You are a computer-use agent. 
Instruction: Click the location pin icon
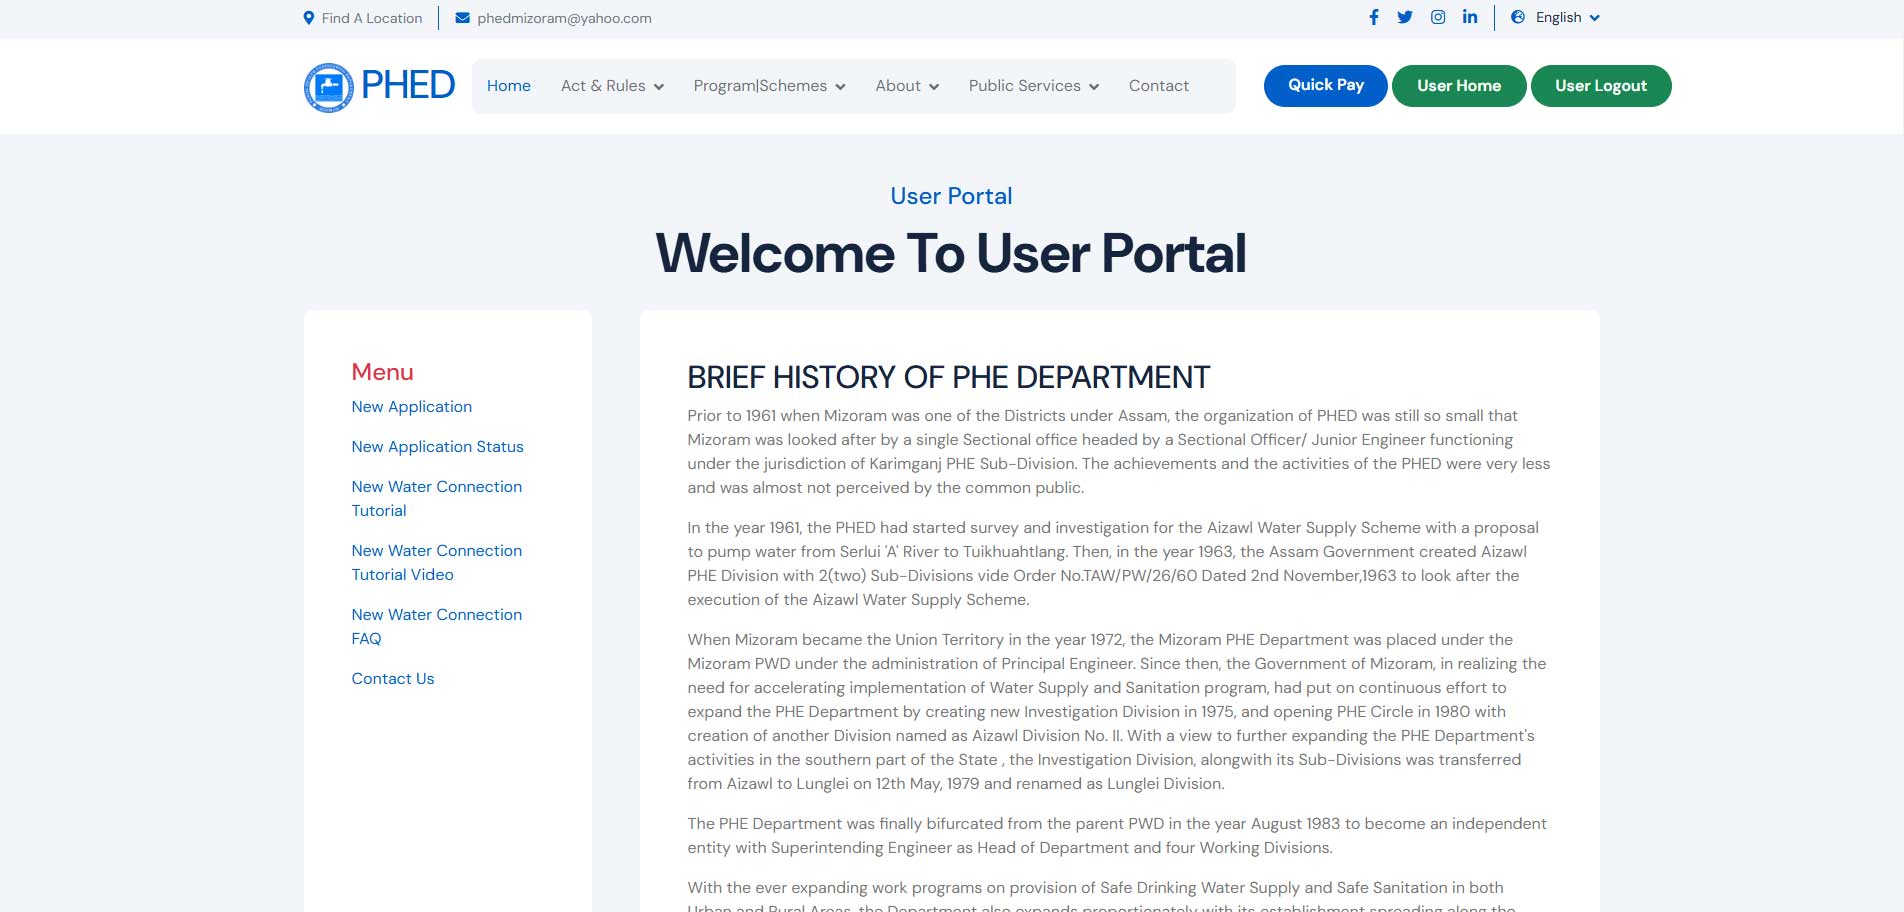click(x=309, y=18)
